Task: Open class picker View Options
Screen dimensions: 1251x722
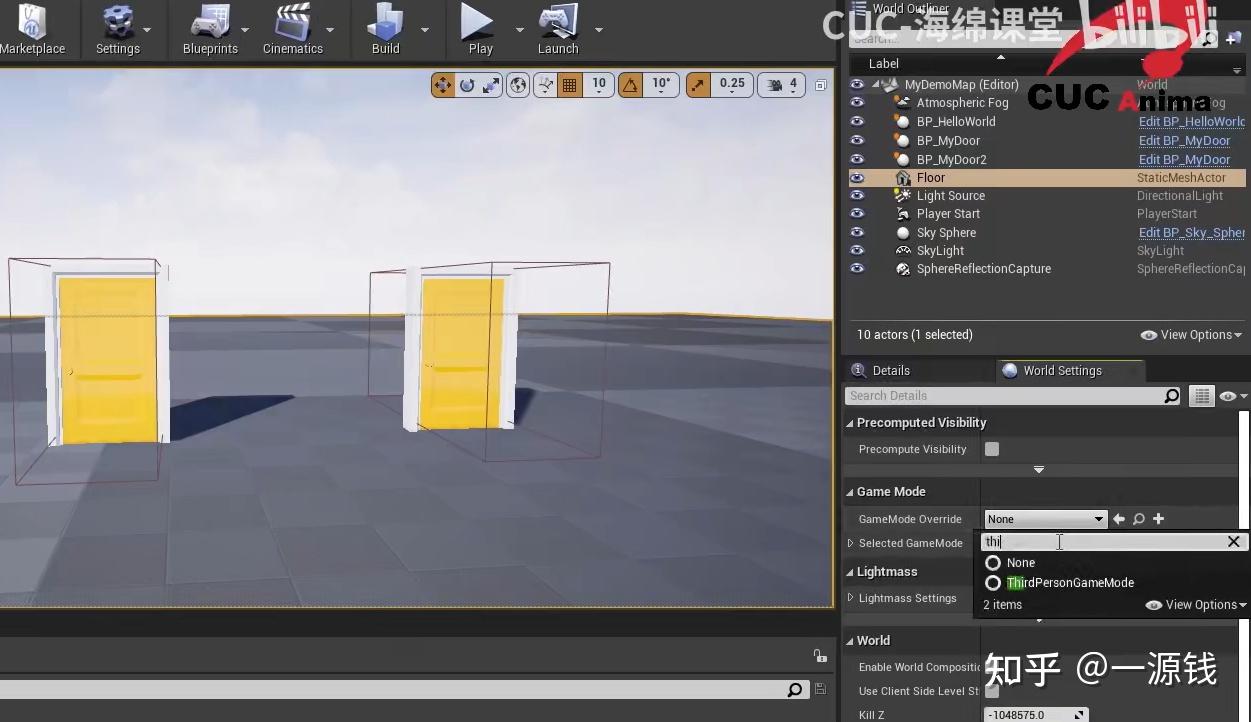Action: click(1197, 605)
